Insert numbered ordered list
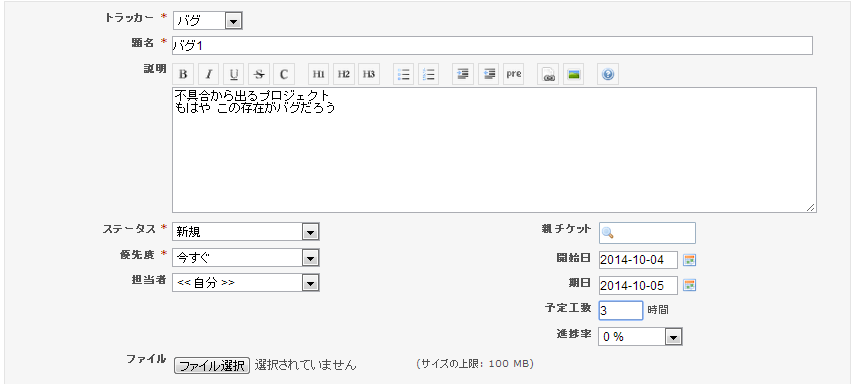860x384 pixels. click(429, 74)
